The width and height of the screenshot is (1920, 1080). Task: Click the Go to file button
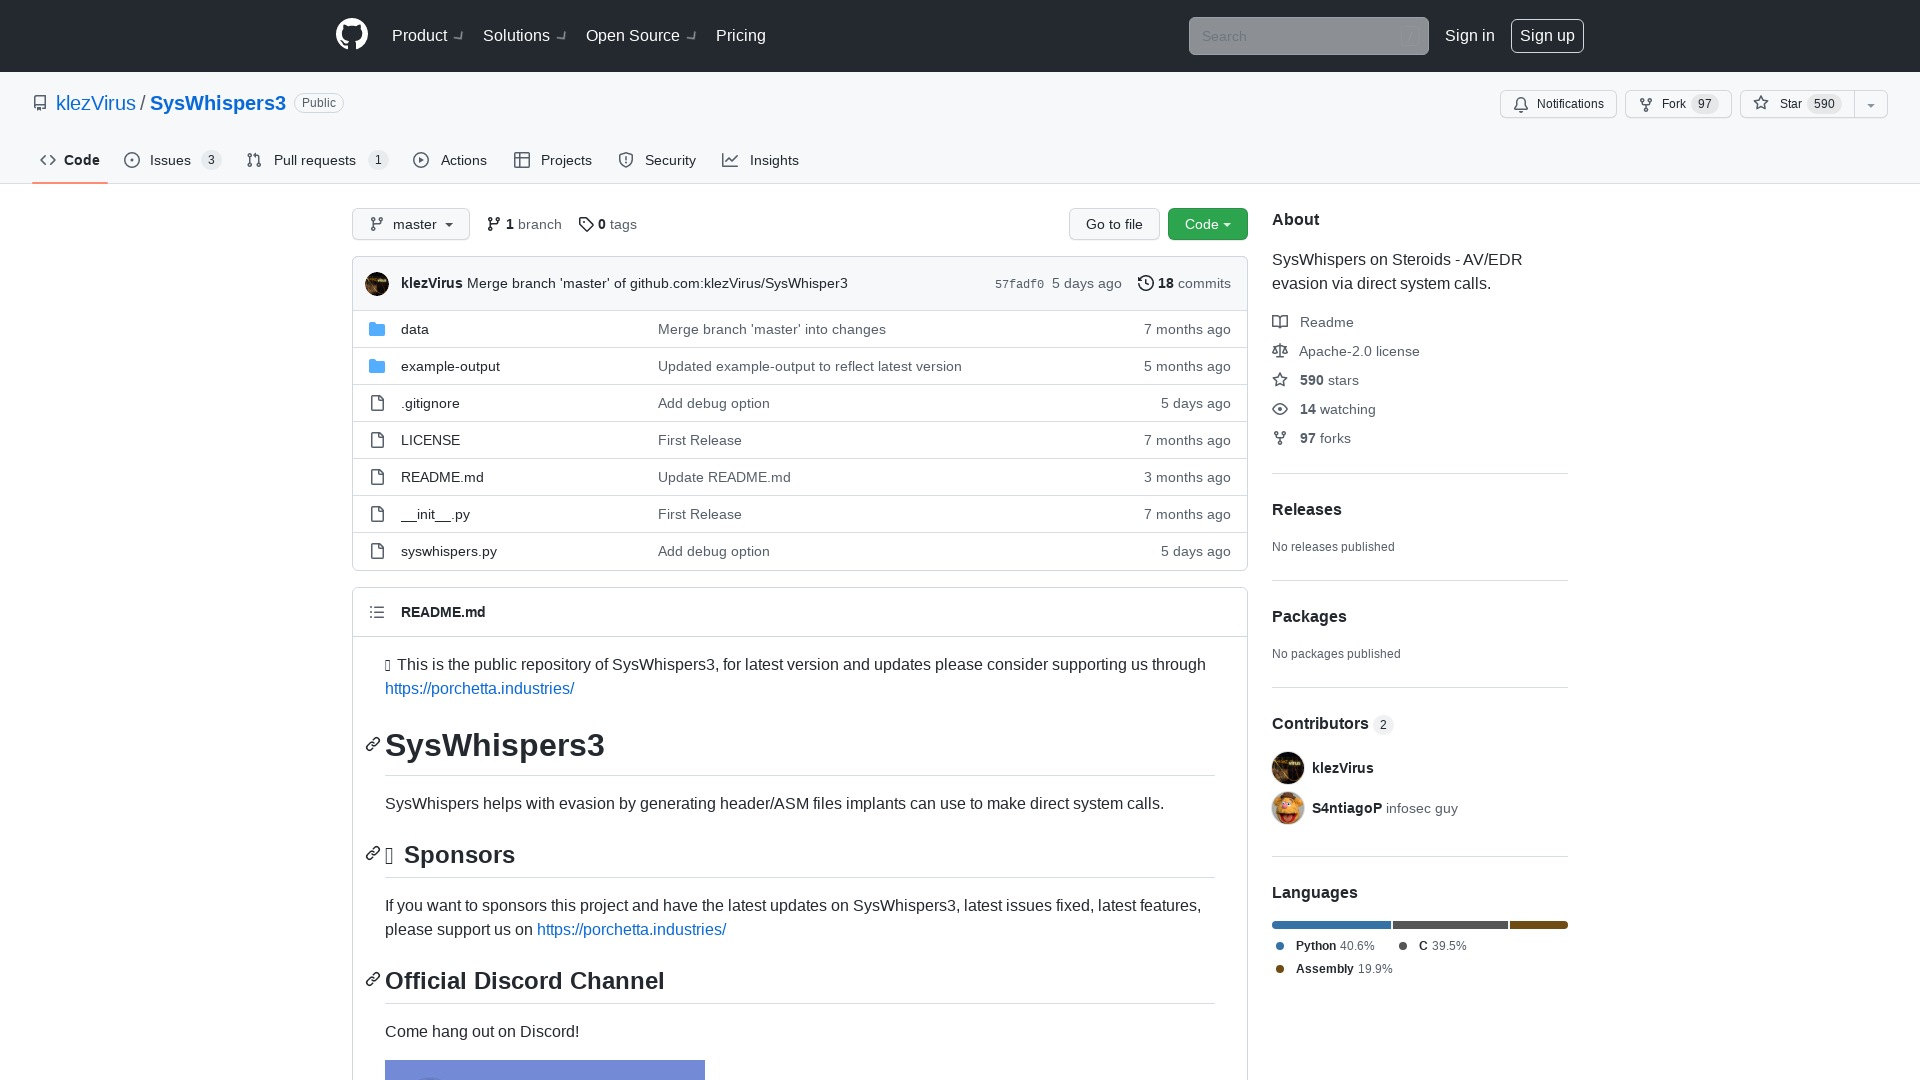point(1114,224)
